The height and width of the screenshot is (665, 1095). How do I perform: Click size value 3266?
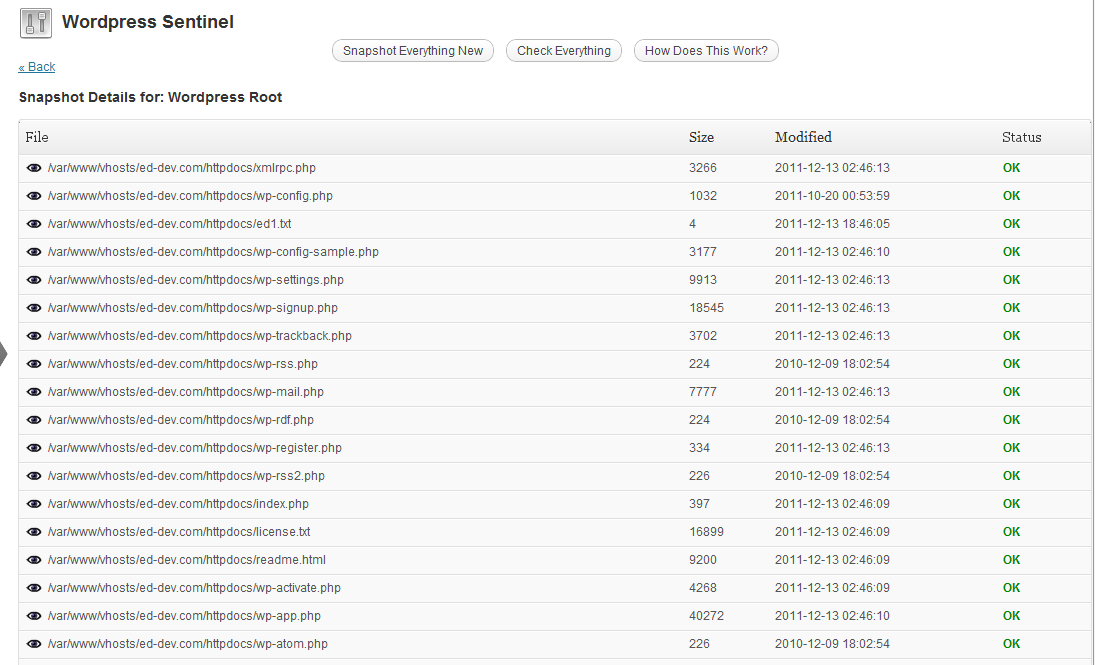[x=703, y=168]
